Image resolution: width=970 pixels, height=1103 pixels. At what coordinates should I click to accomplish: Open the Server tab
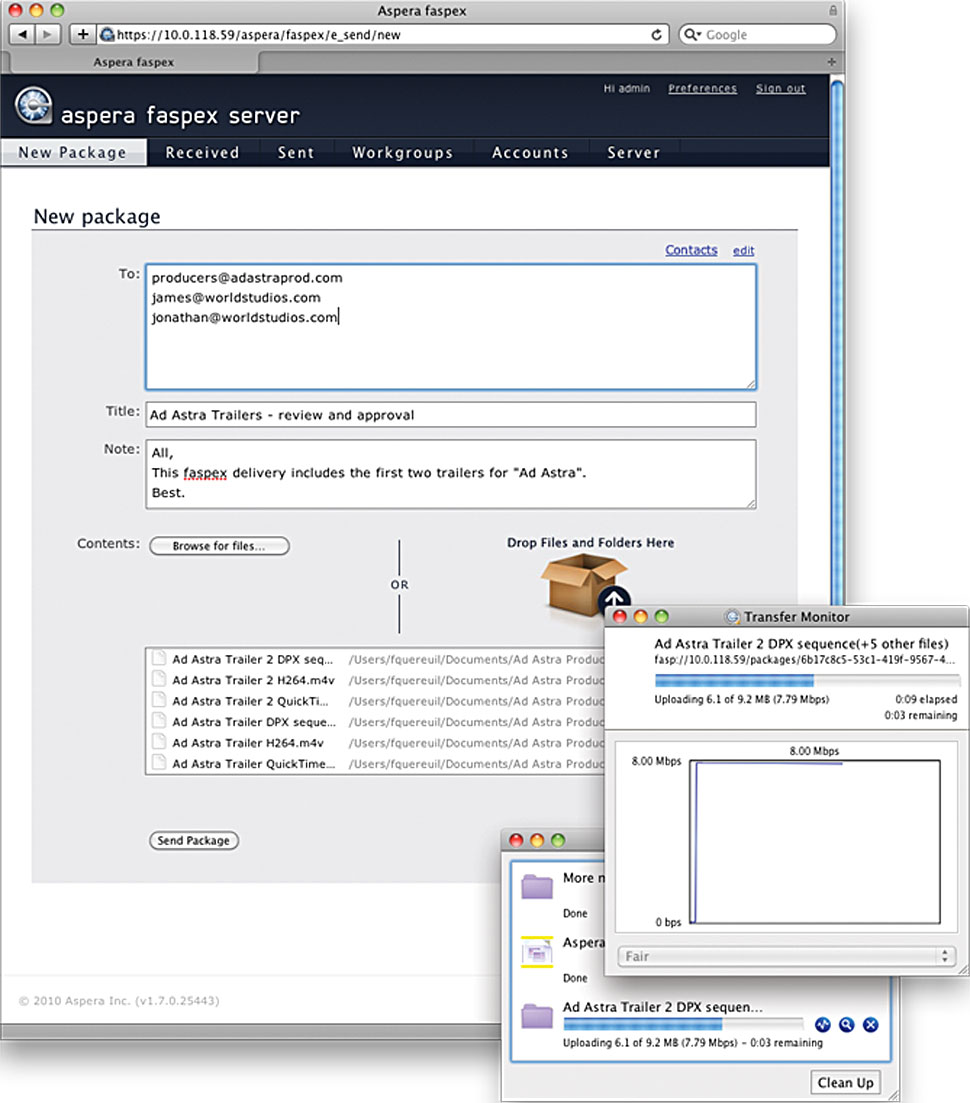(x=634, y=153)
